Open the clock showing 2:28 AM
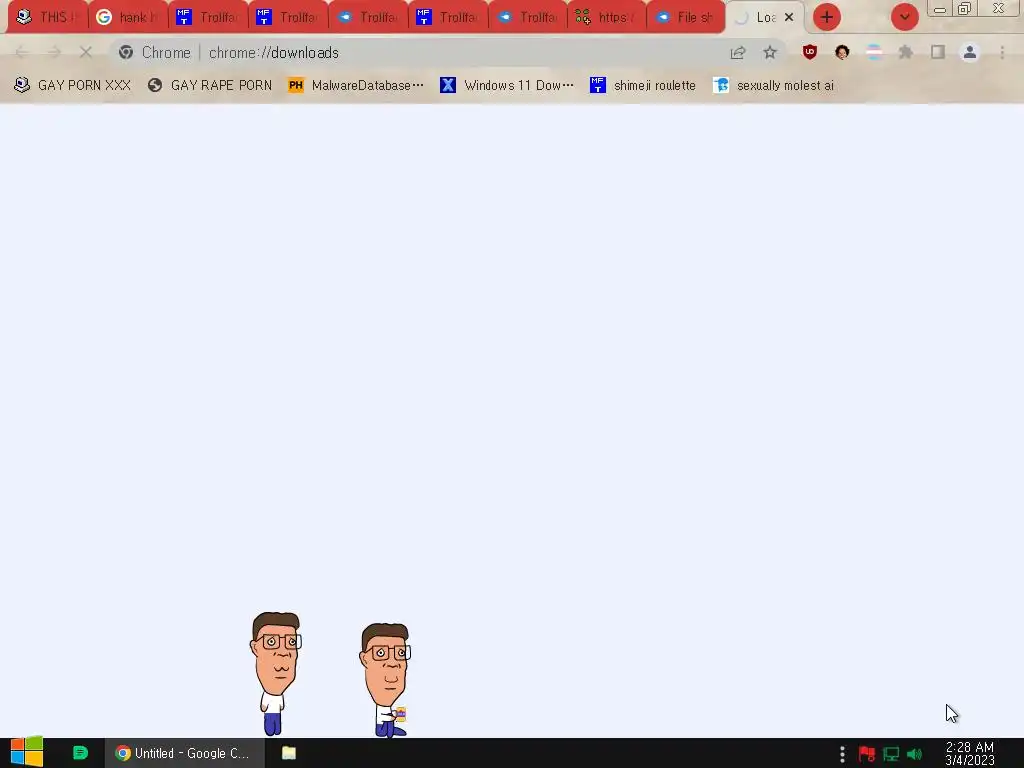Image resolution: width=1024 pixels, height=768 pixels. (970, 754)
